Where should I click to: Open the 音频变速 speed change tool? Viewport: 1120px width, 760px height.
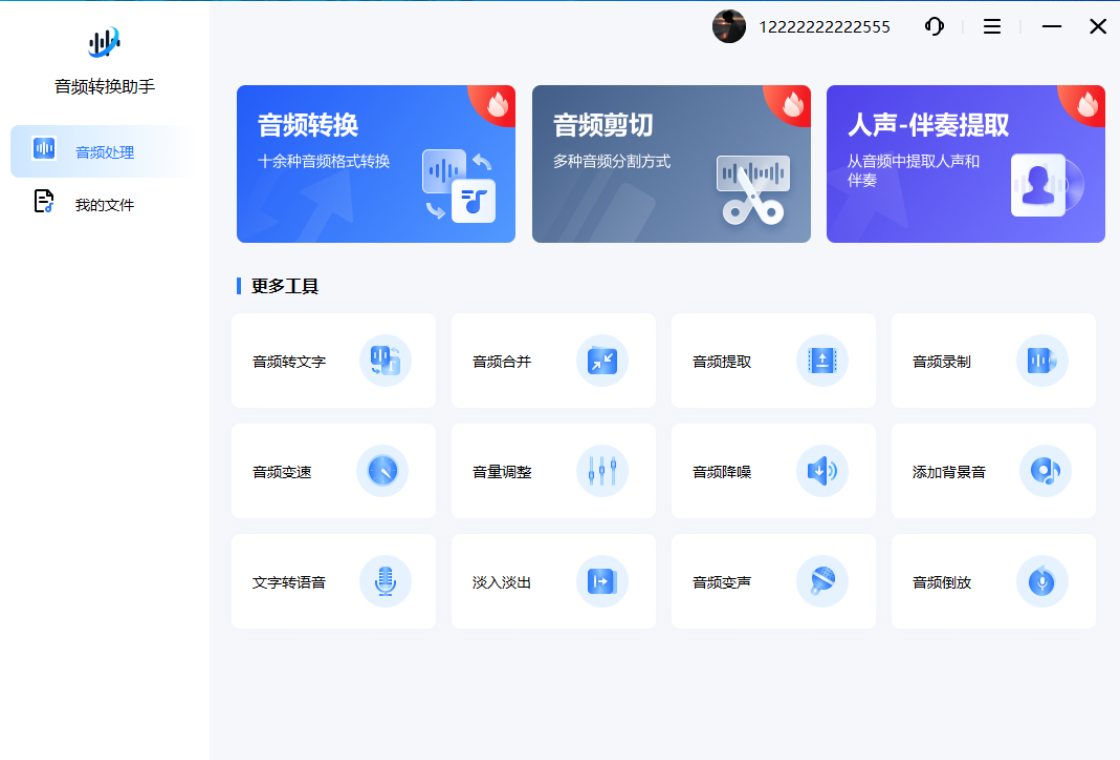(x=333, y=471)
